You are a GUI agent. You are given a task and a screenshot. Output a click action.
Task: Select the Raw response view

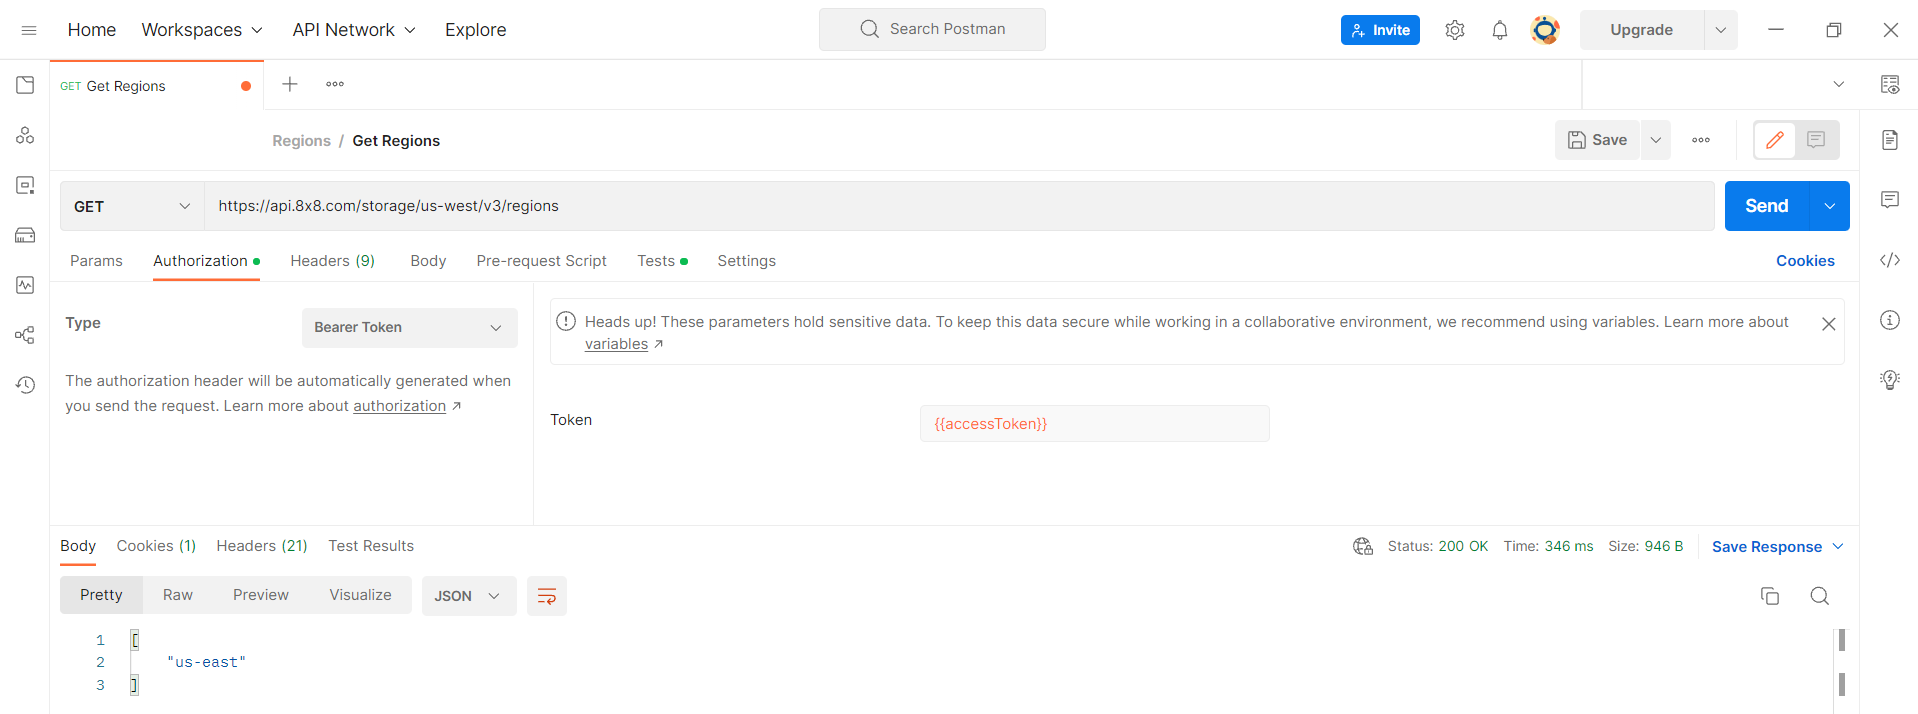pyautogui.click(x=178, y=595)
